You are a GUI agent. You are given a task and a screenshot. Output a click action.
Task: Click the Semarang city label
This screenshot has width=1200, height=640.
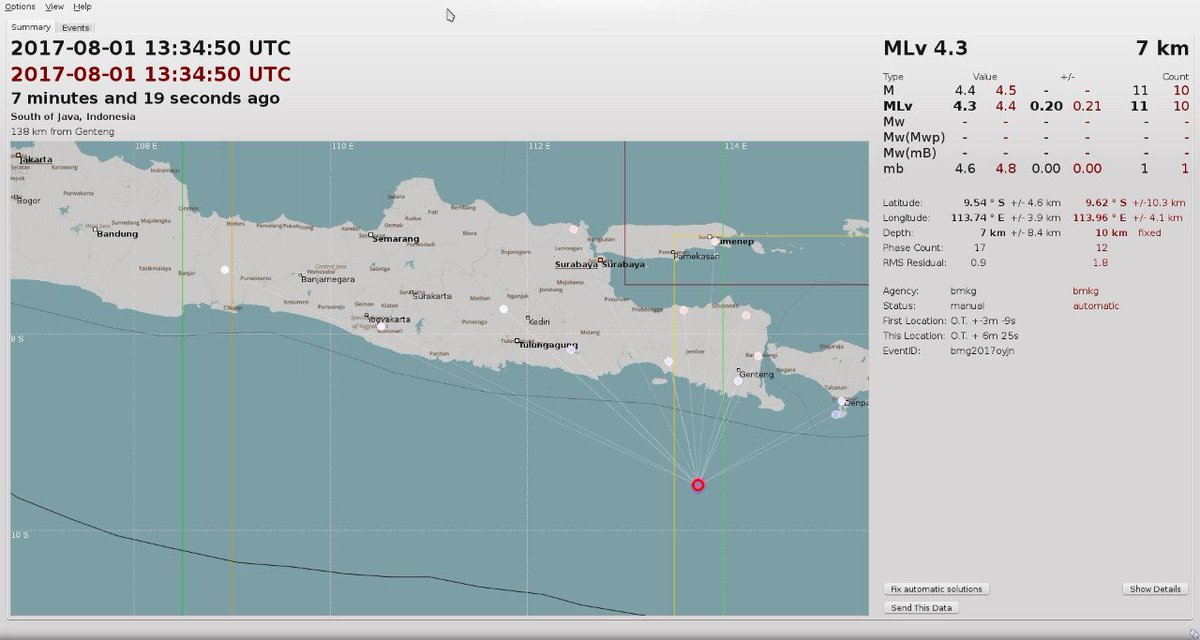pos(394,239)
